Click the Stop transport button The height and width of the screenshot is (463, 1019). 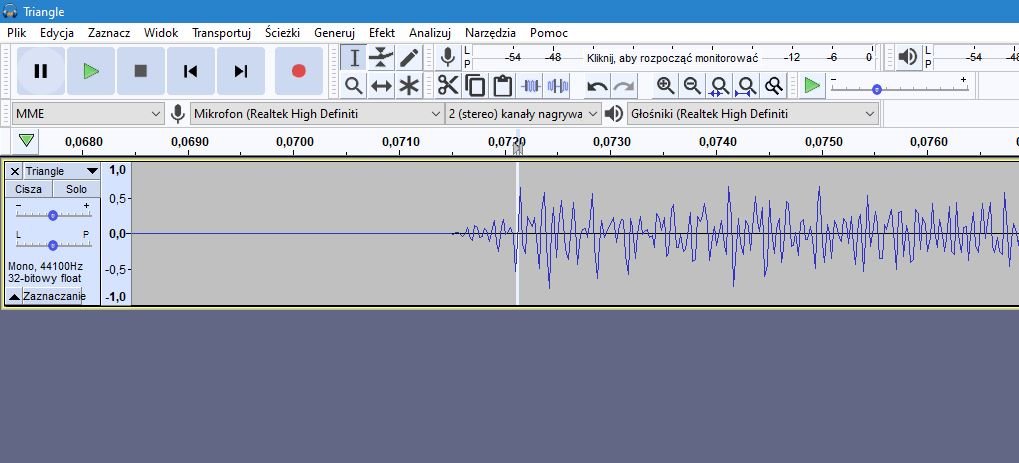coord(140,71)
